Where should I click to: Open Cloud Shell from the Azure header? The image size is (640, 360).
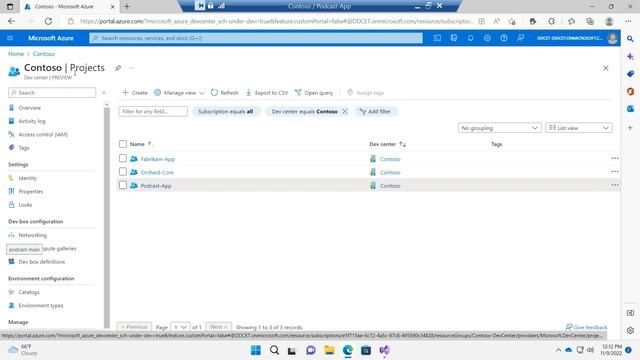coord(437,38)
